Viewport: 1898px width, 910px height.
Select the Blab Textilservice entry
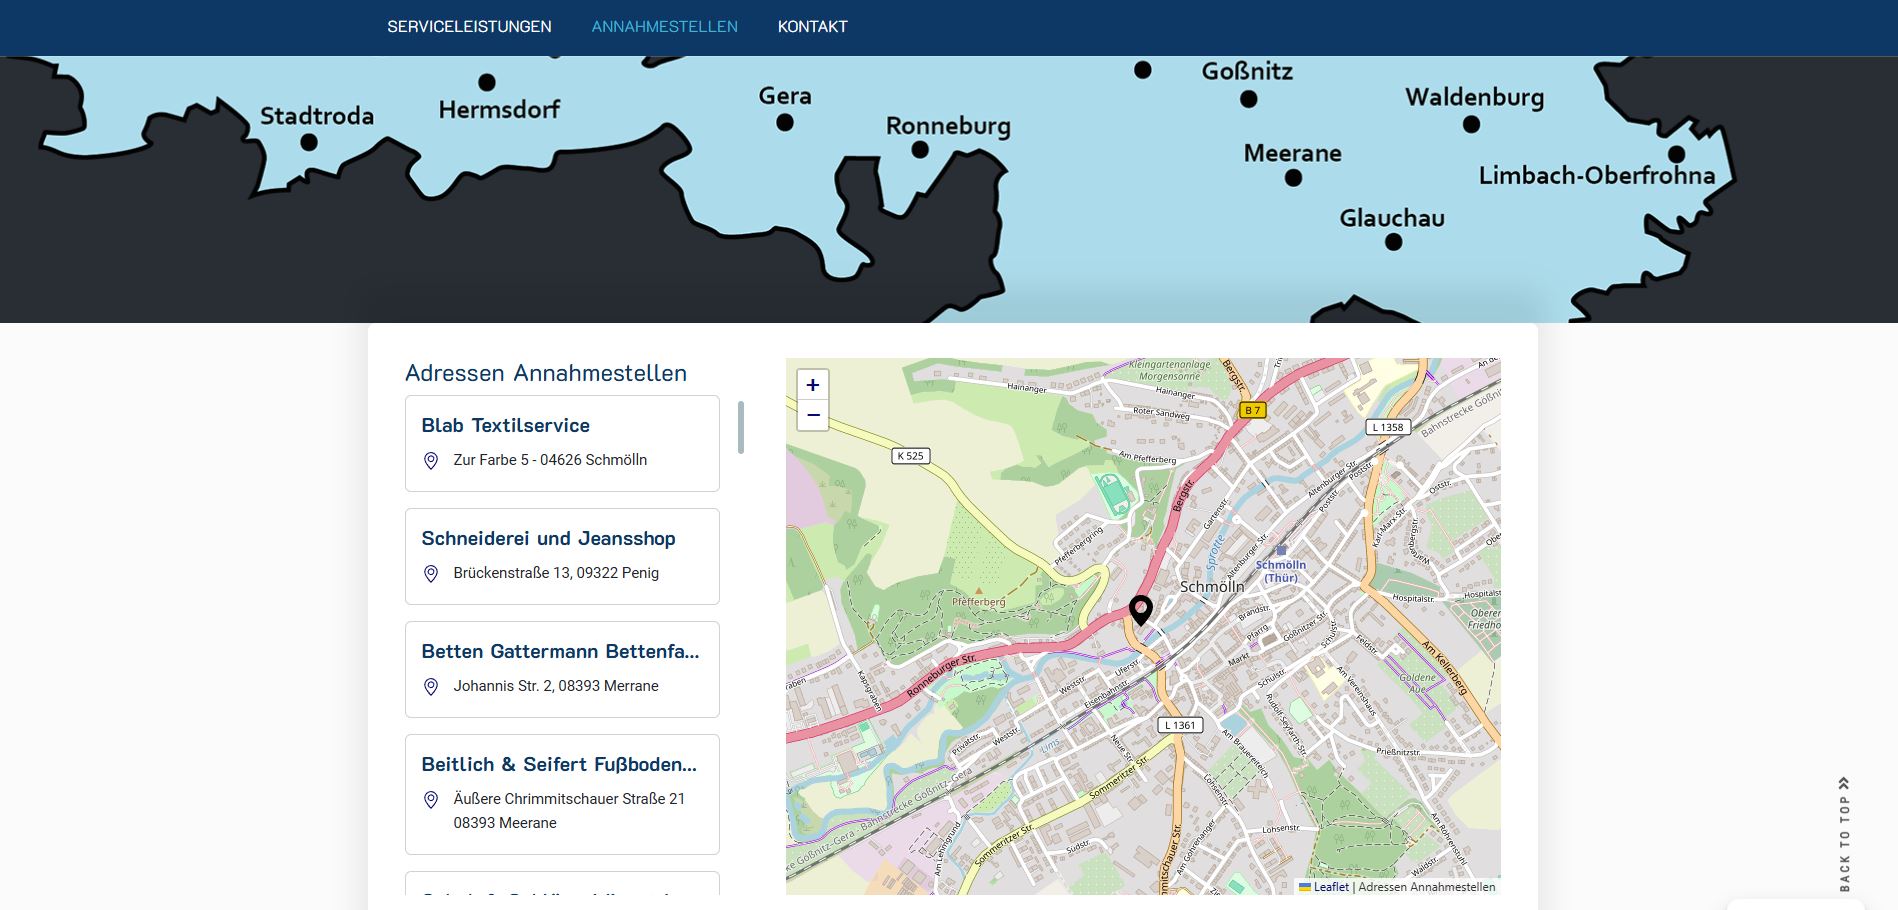click(505, 426)
